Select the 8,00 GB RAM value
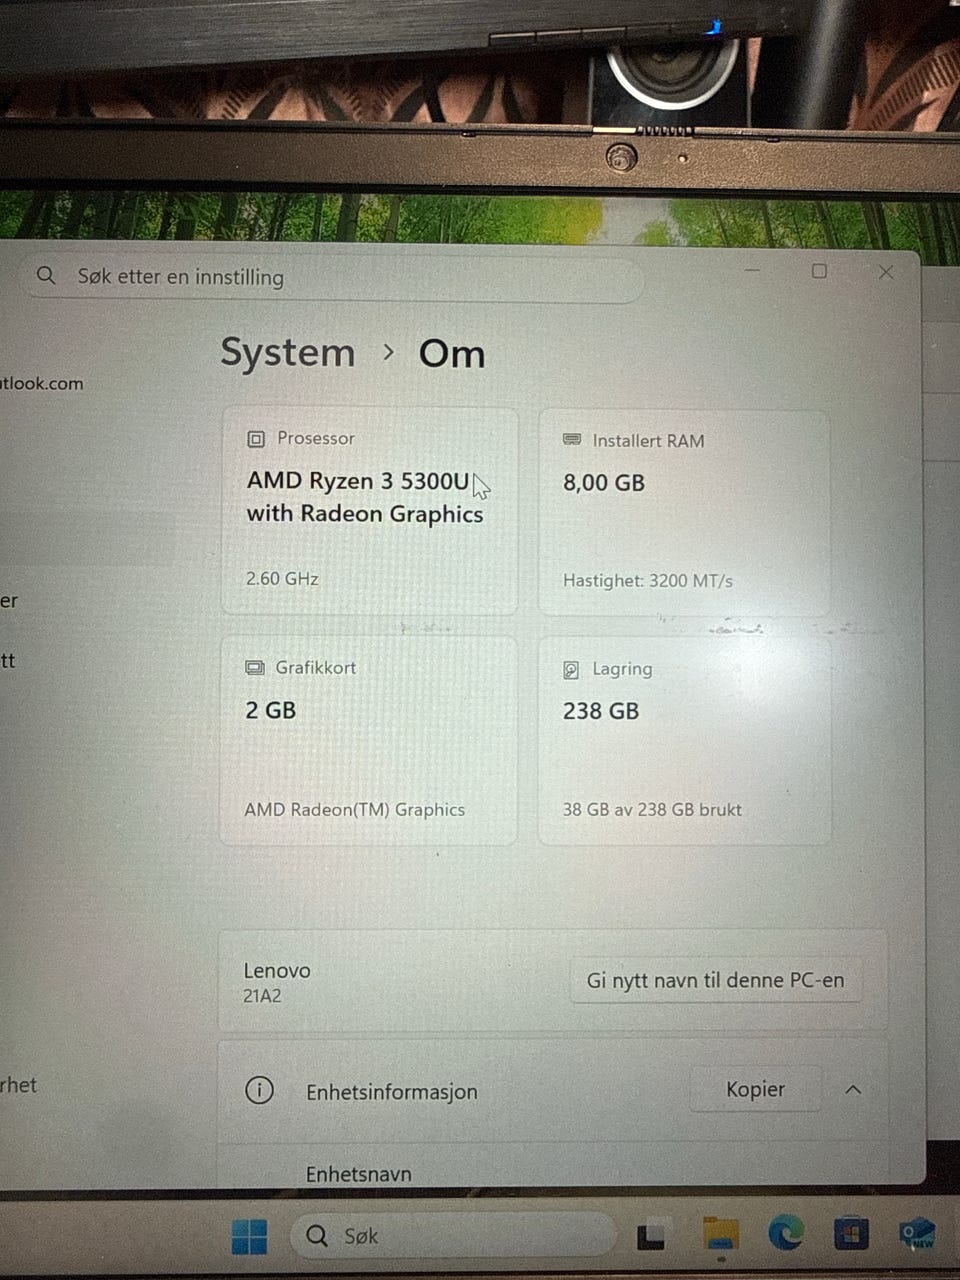The height and width of the screenshot is (1280, 960). point(604,483)
